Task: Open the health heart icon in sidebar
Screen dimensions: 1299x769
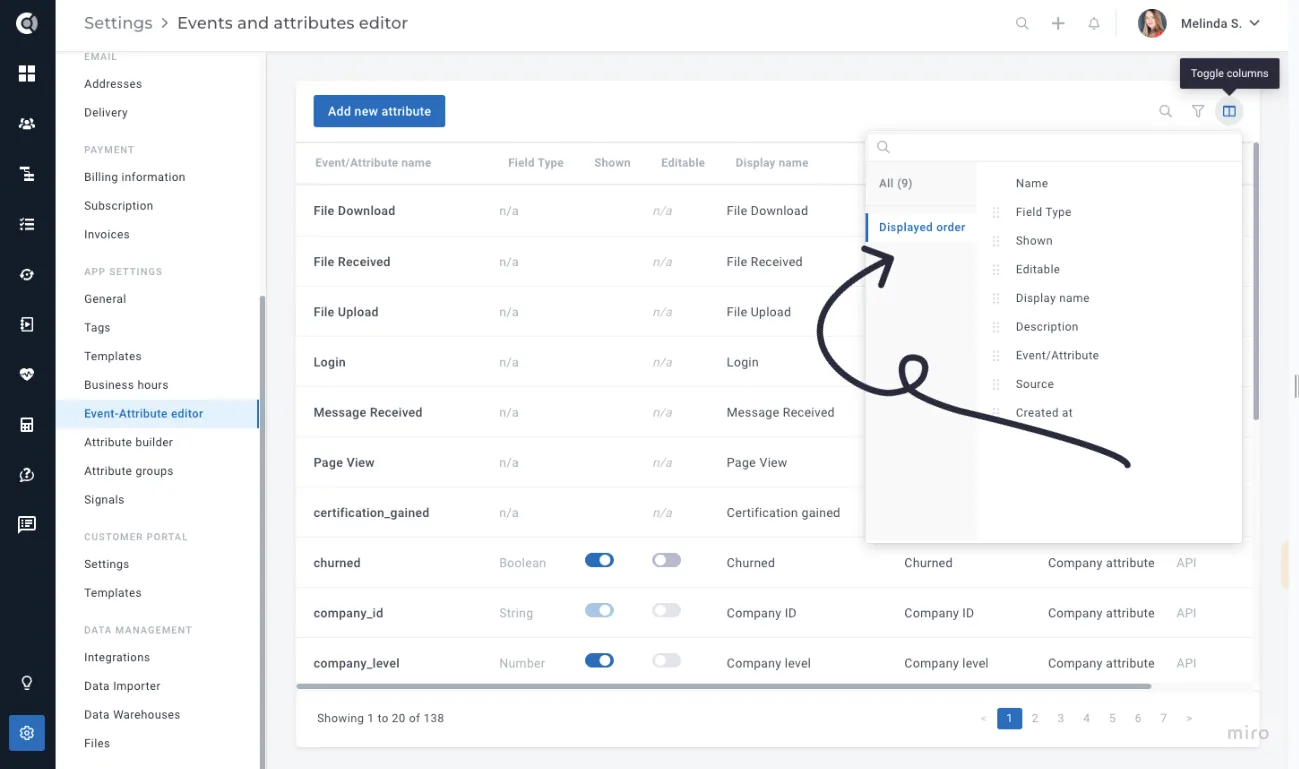Action: pos(27,375)
